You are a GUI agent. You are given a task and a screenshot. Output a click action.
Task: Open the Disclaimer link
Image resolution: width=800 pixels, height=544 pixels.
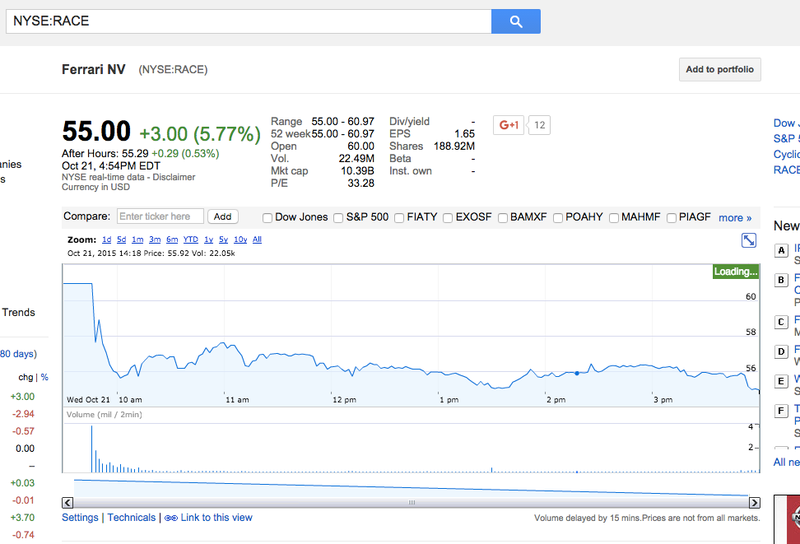(x=173, y=177)
